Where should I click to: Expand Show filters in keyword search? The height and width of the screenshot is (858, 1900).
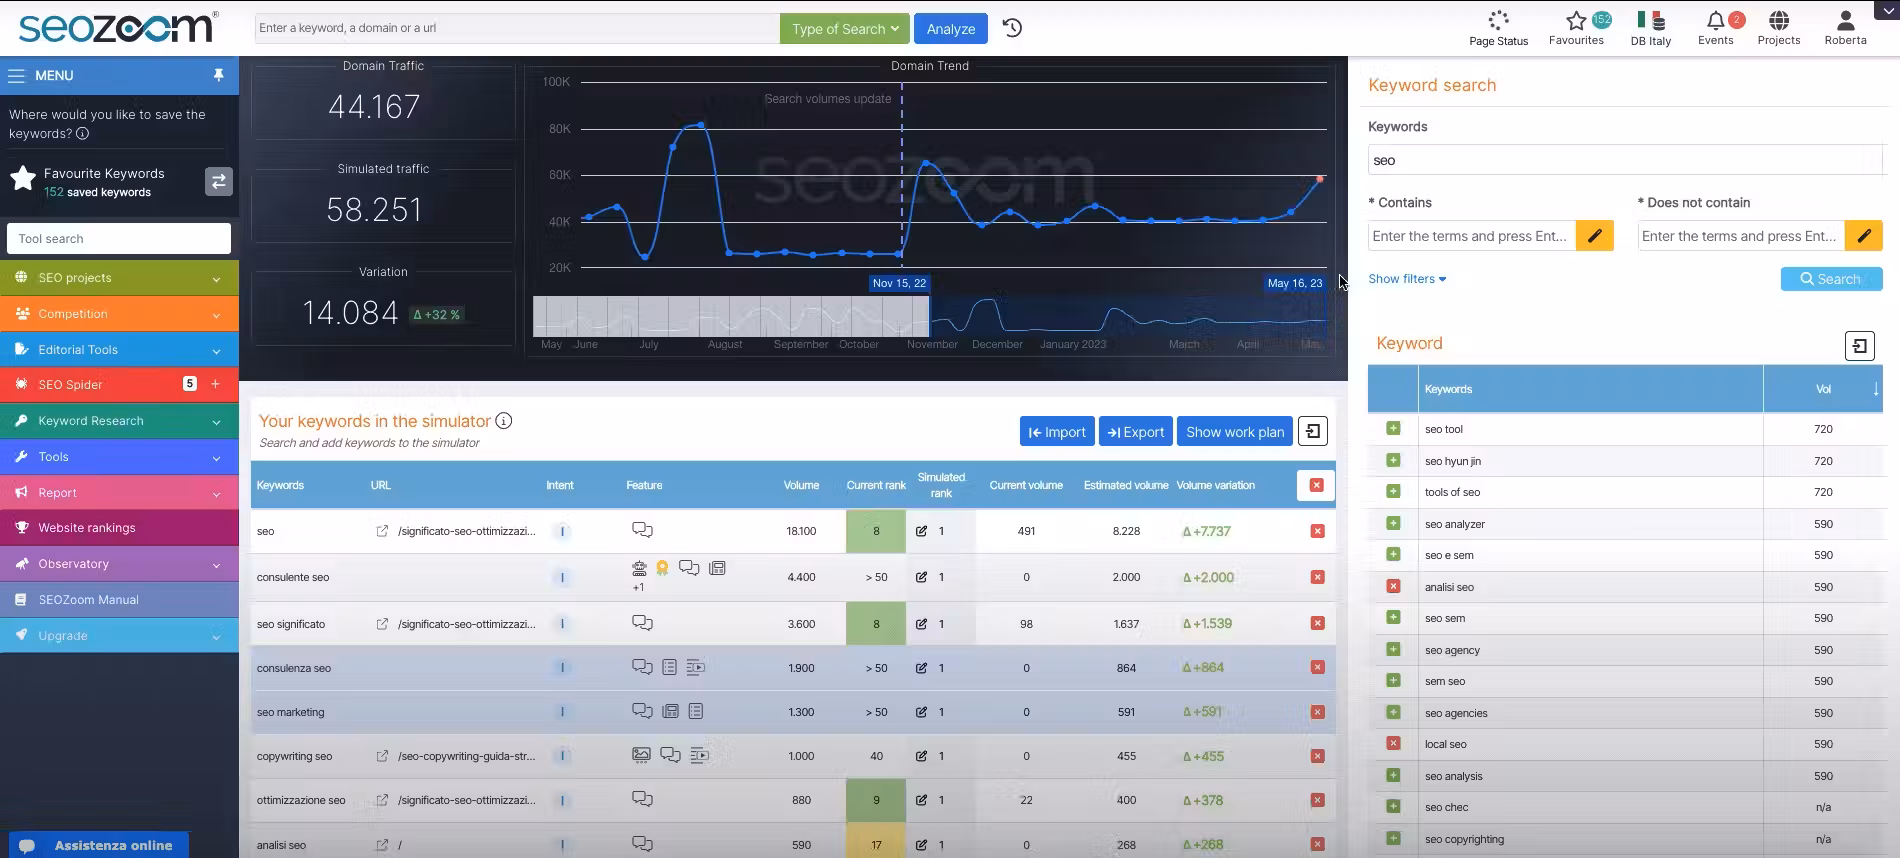click(x=1407, y=279)
